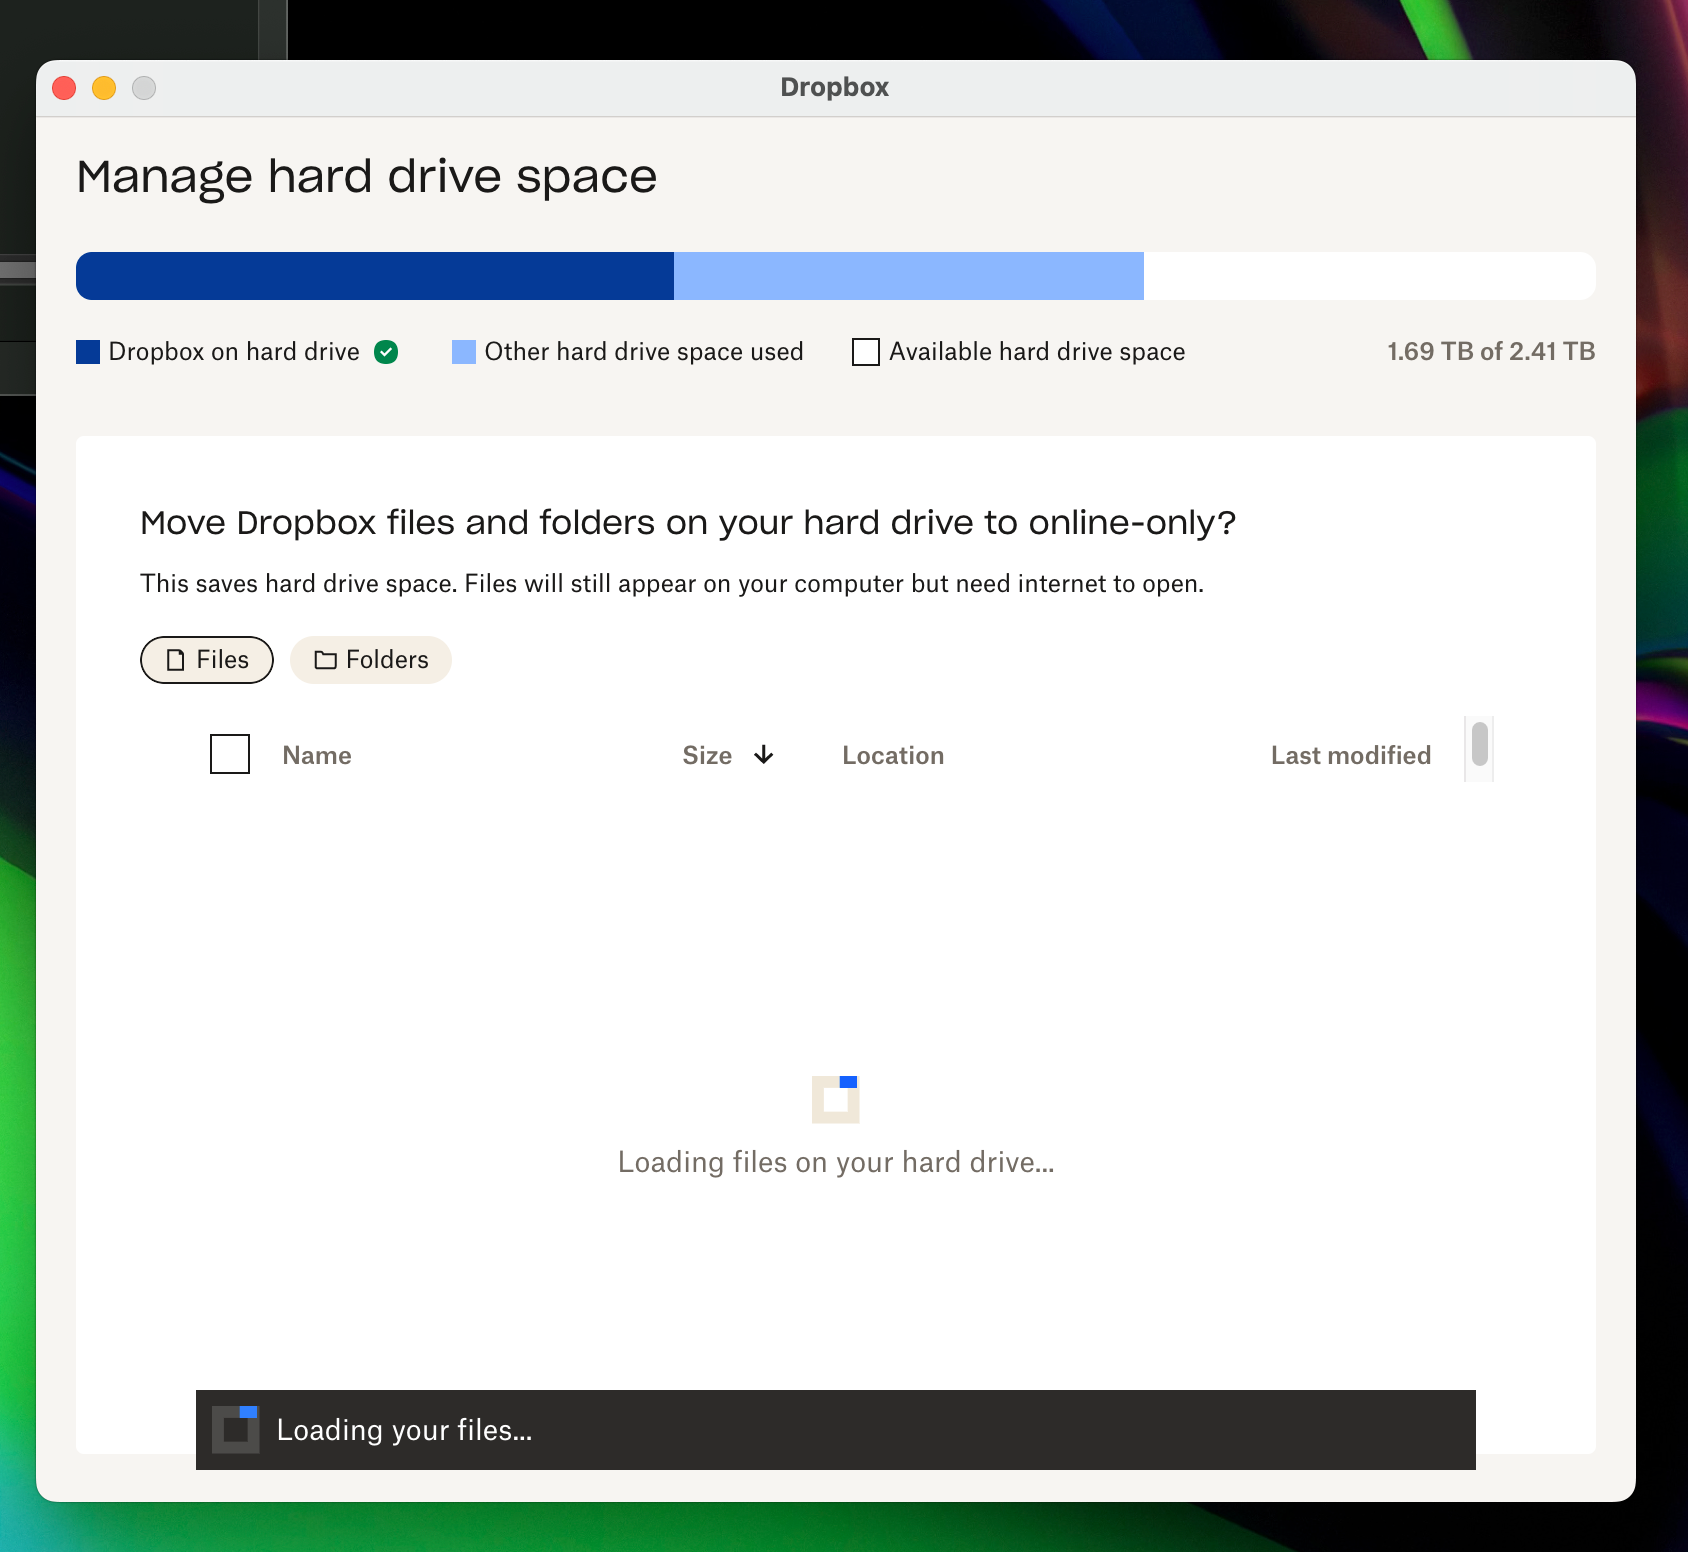Screen dimensions: 1688x1552
Task: Click the green sync checkmark beside Dropbox on hard drive
Action: click(385, 351)
